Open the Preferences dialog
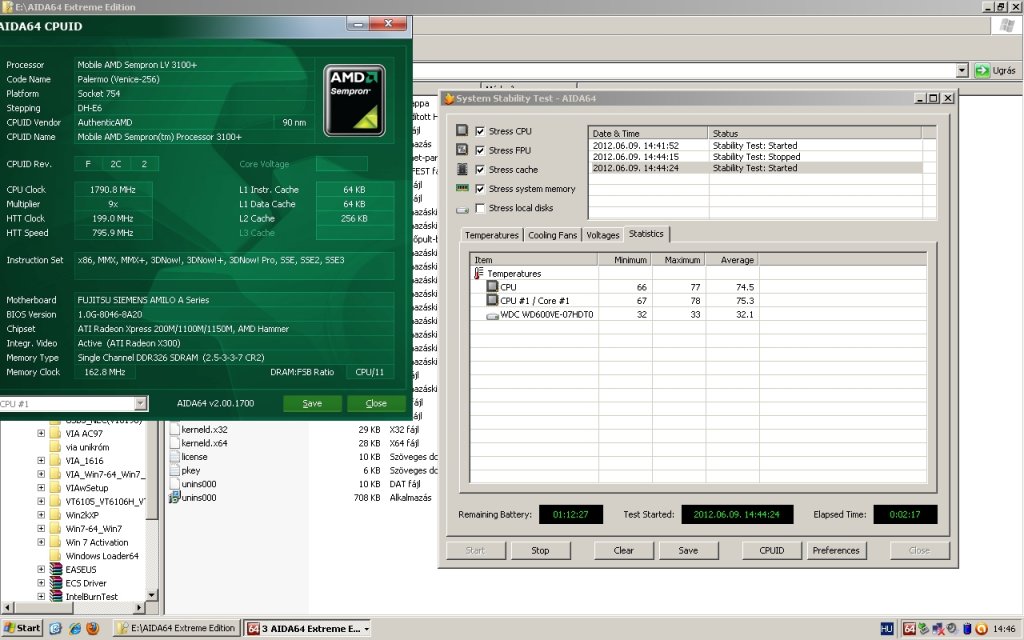 click(836, 551)
